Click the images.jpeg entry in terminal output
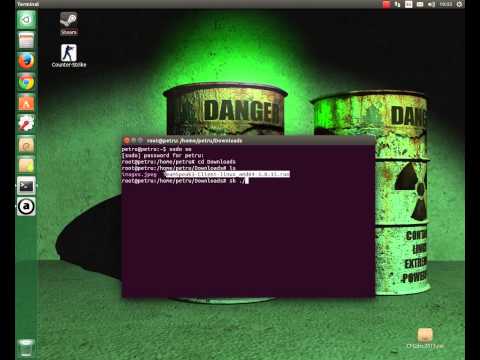480x360 pixels. [x=139, y=174]
